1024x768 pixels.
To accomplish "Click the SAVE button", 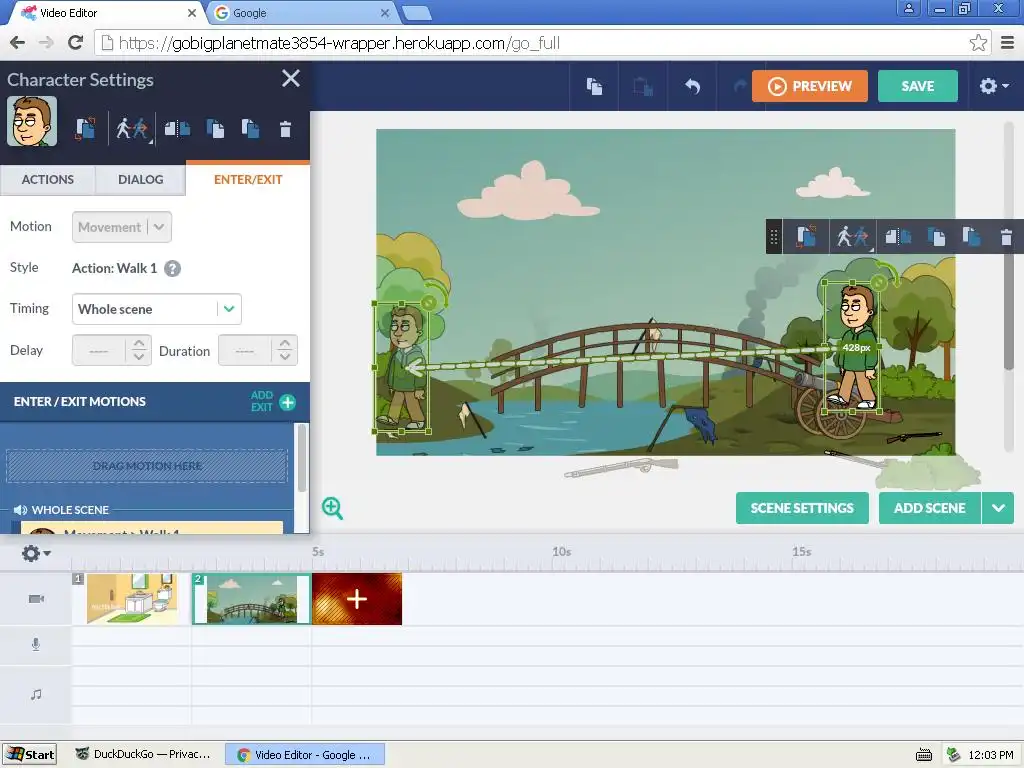I will [x=918, y=86].
